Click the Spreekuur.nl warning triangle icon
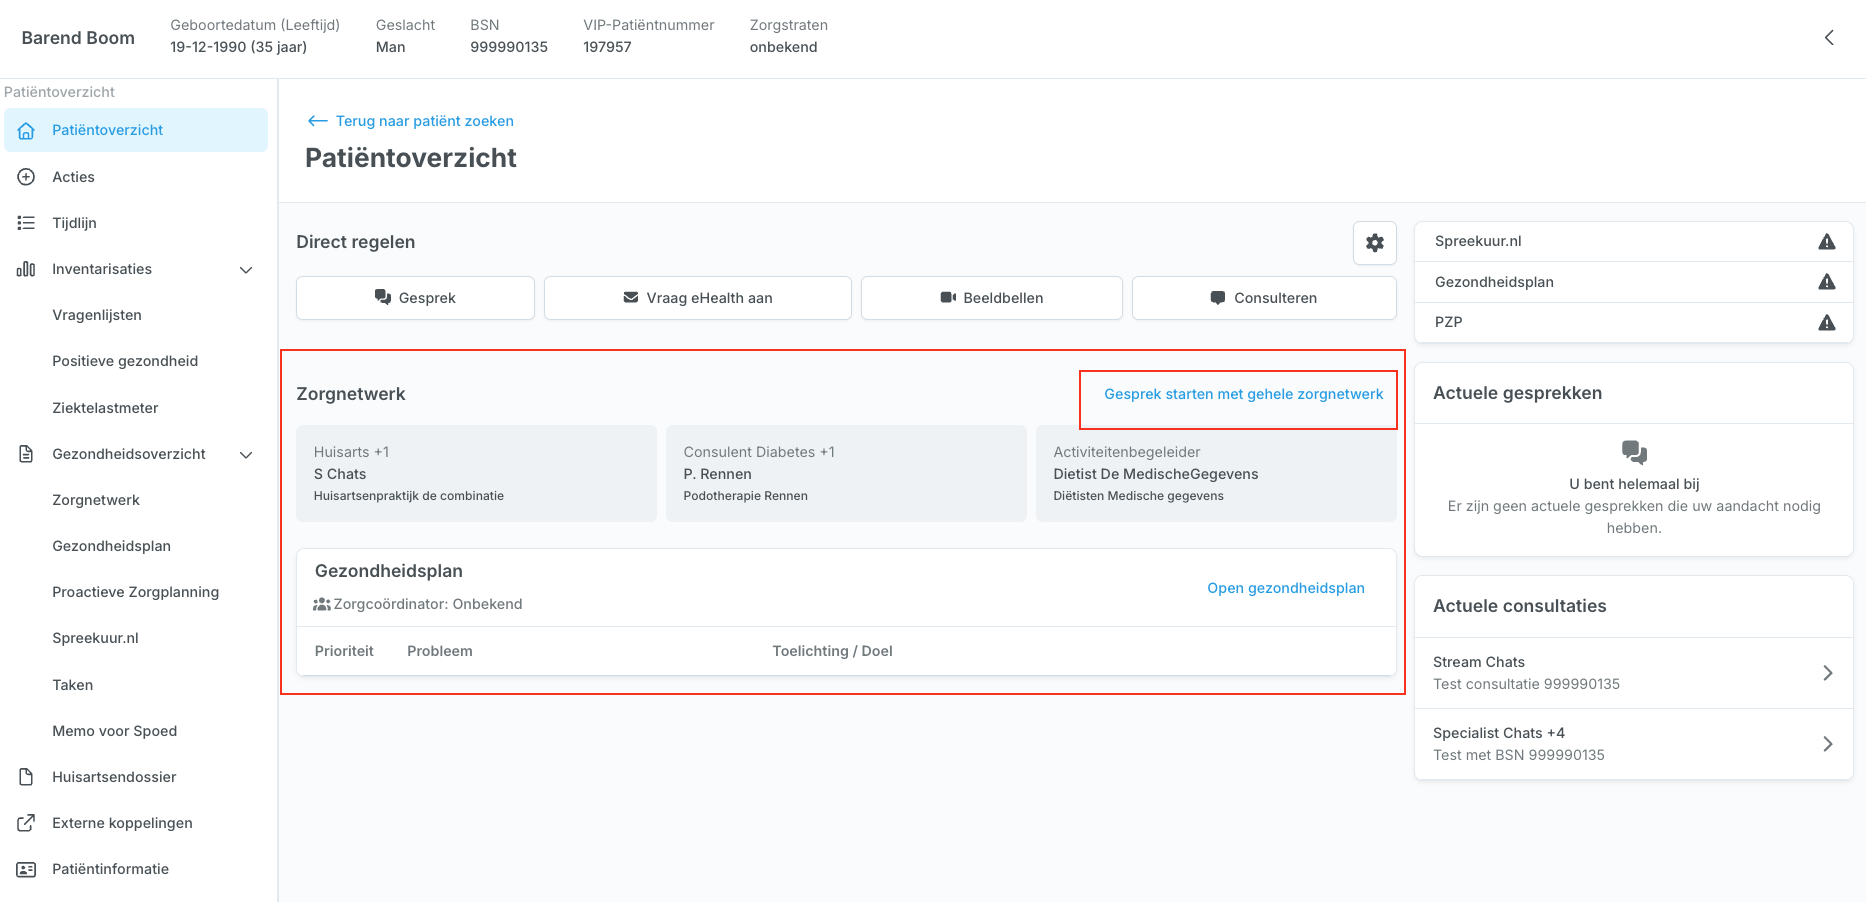This screenshot has height=902, width=1866. (x=1826, y=242)
